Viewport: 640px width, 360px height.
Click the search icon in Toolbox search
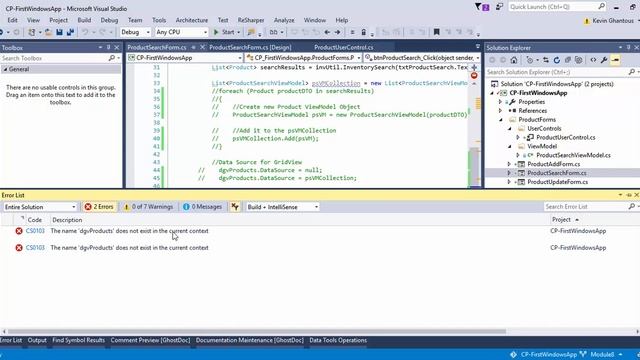pyautogui.click(x=112, y=58)
